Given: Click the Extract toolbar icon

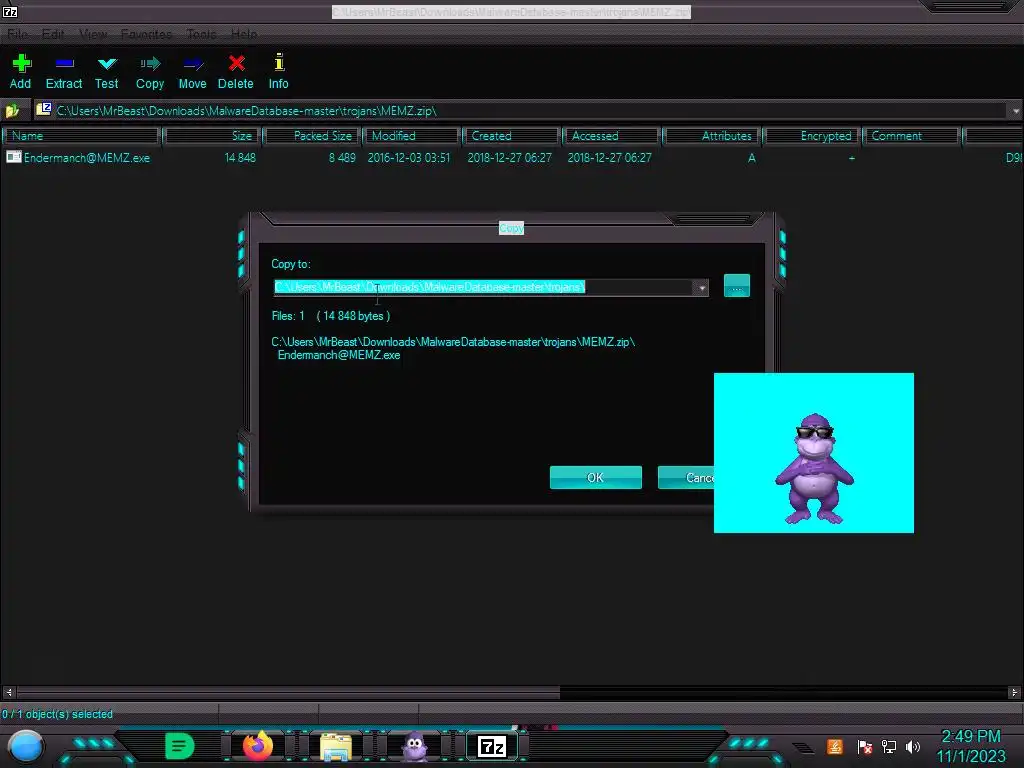Looking at the screenshot, I should click(64, 72).
